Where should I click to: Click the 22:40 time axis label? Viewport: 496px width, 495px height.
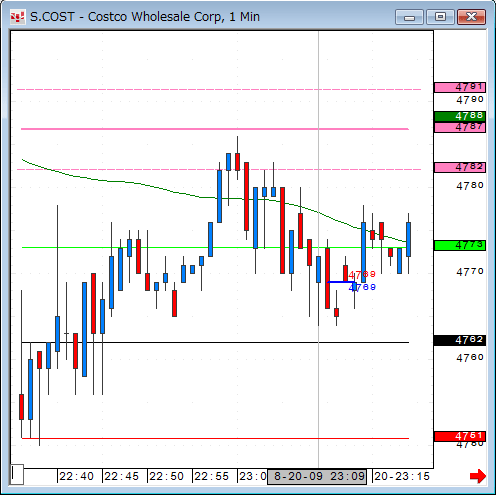pos(77,476)
